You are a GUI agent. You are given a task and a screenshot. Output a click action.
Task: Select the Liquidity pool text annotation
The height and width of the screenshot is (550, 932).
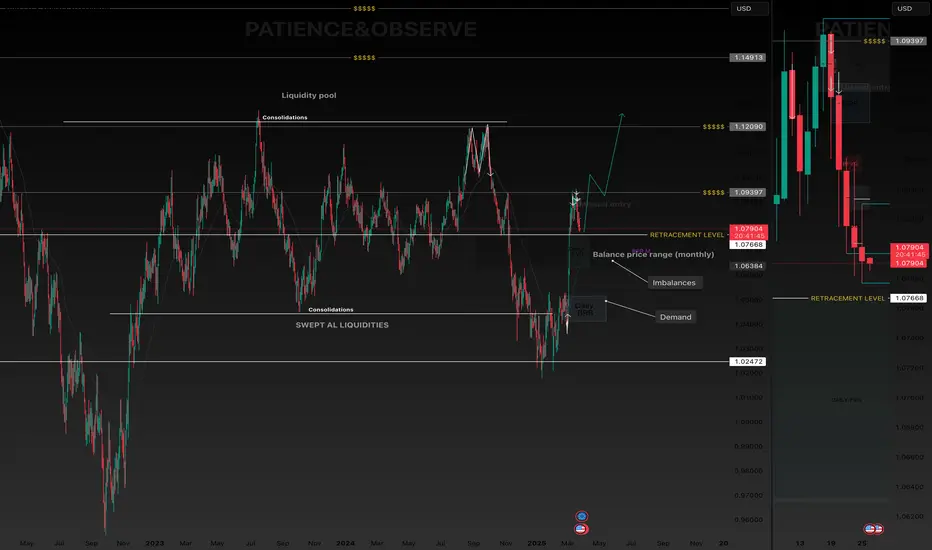pos(308,95)
